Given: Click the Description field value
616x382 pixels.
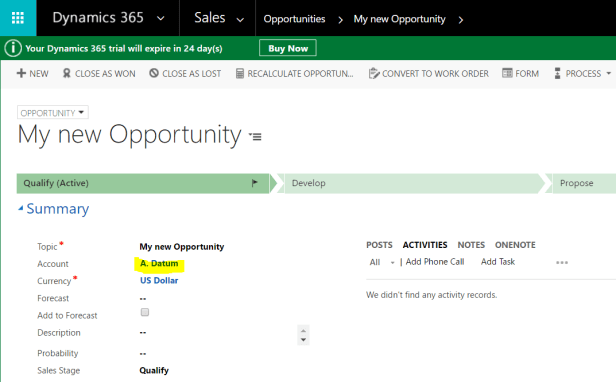Looking at the screenshot, I should 143,333.
